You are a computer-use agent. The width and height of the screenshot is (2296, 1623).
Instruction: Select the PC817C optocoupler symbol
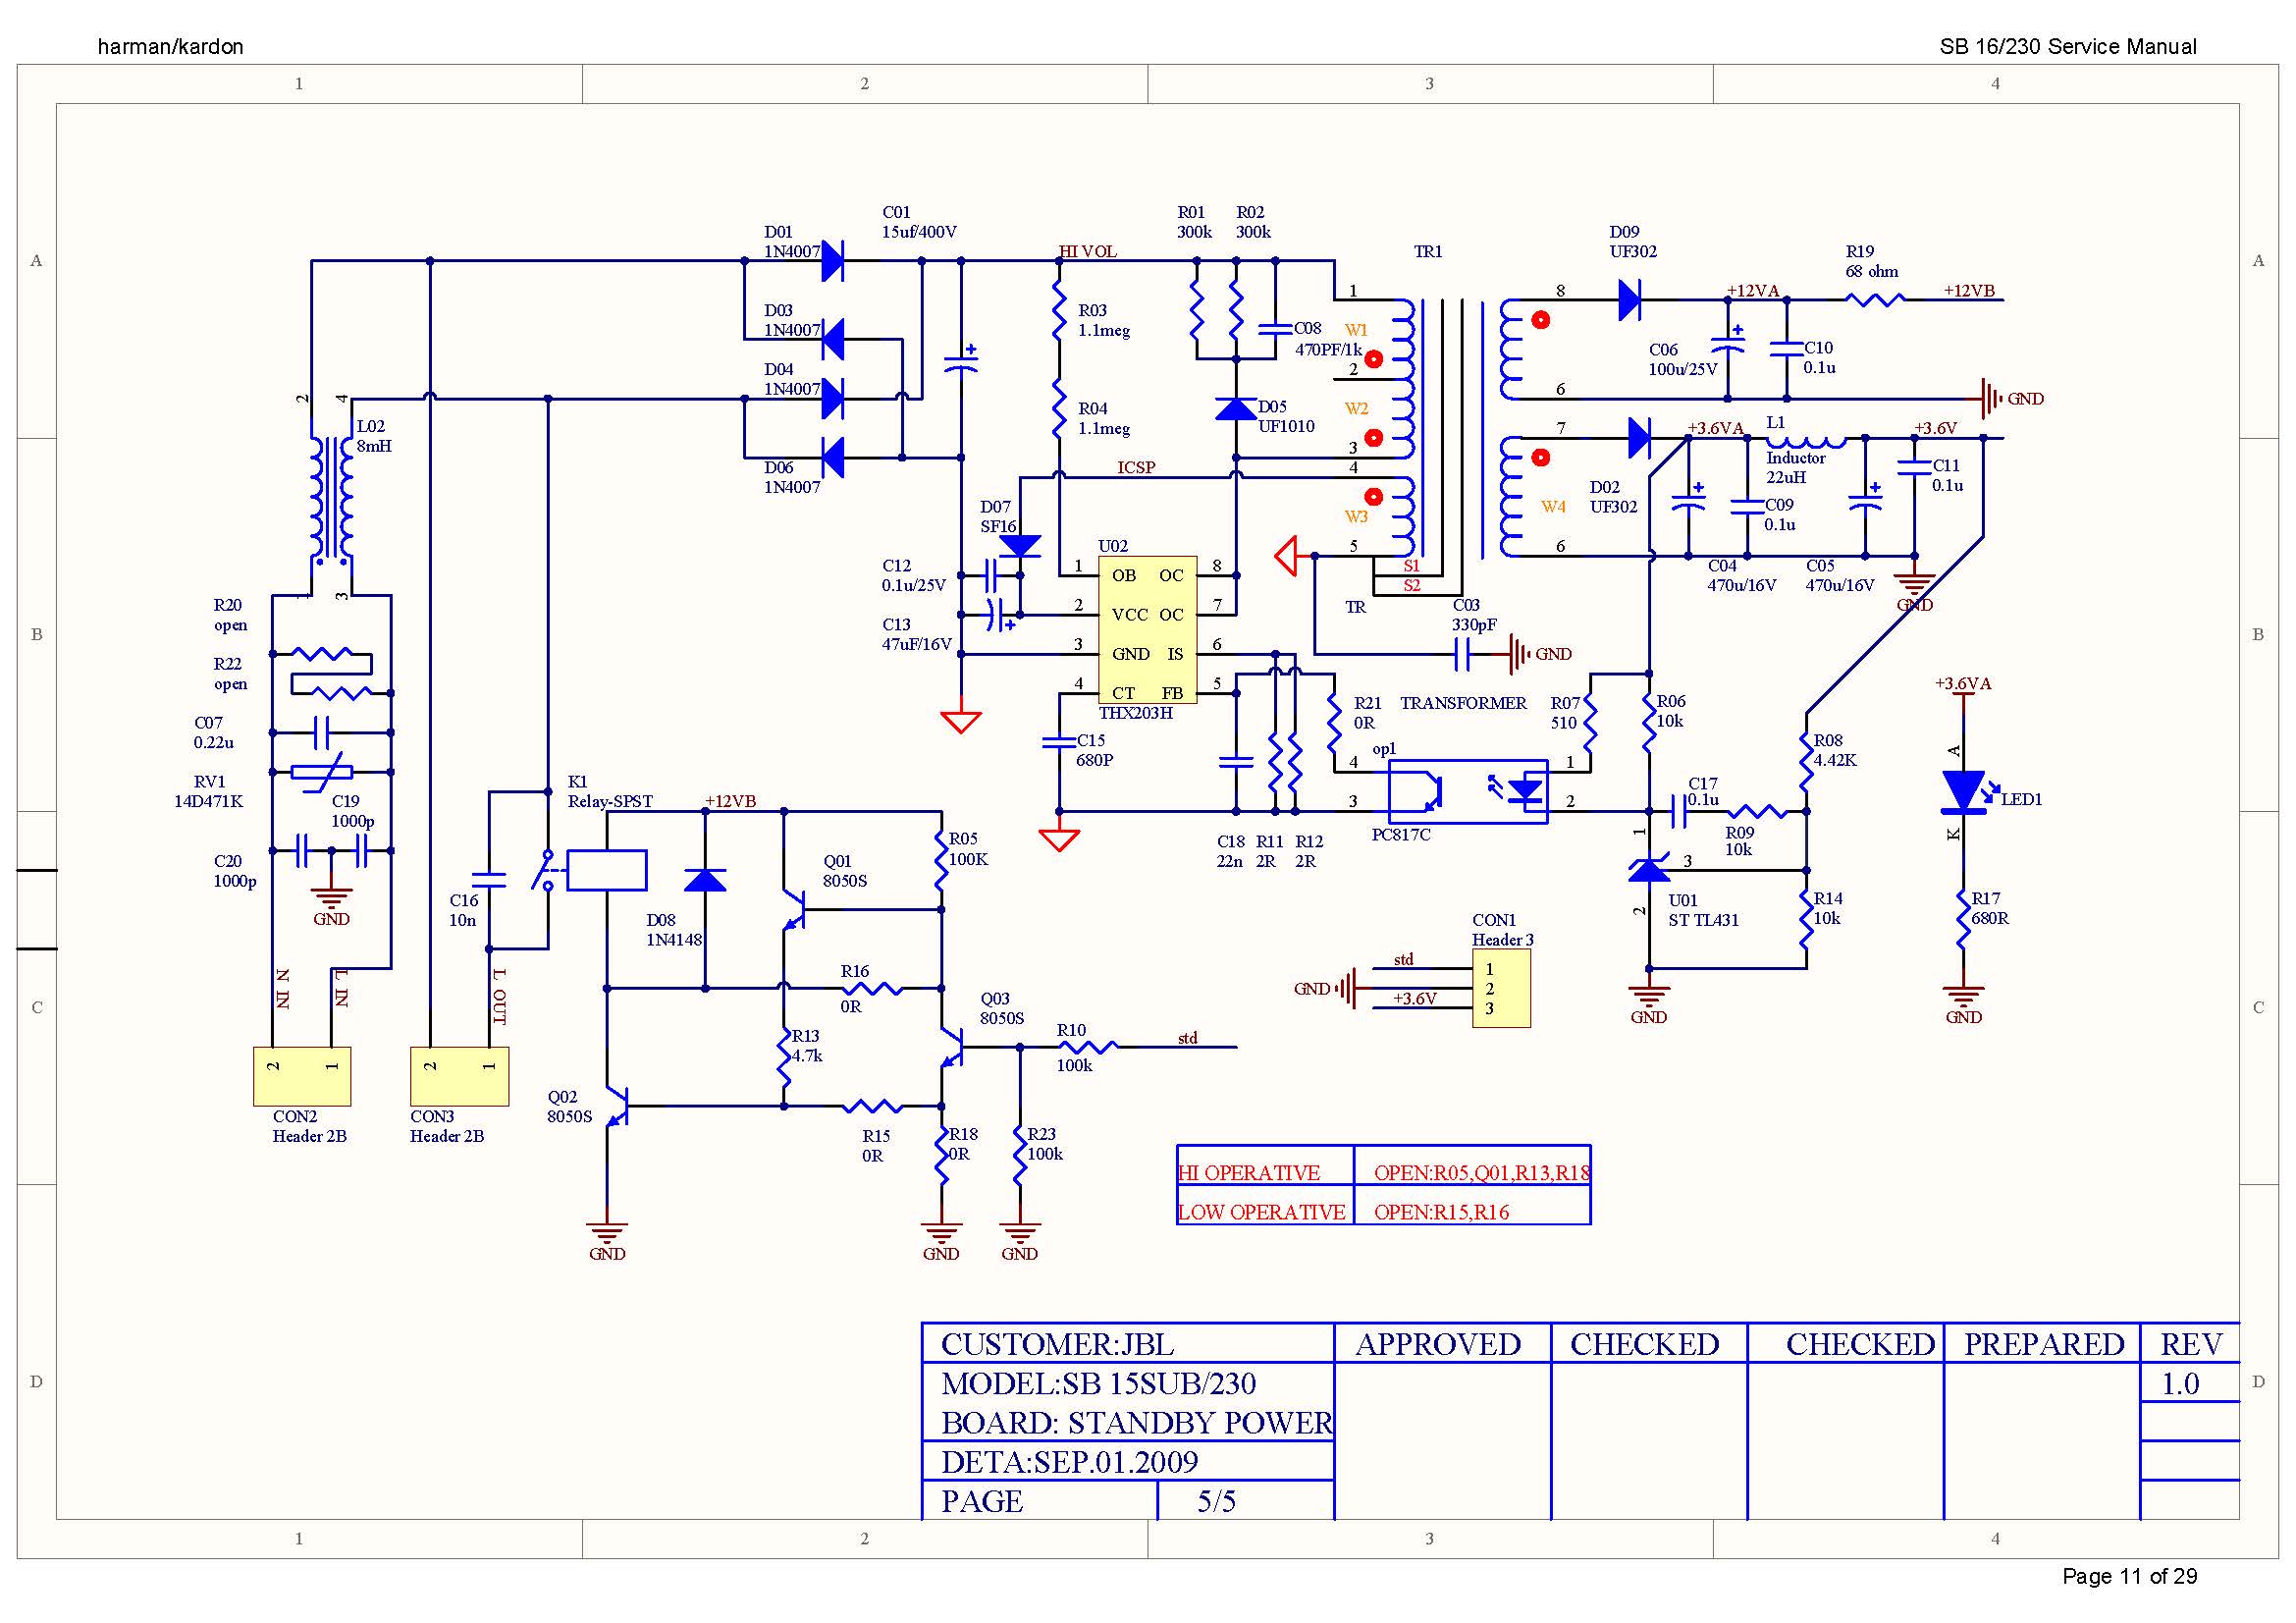[1468, 792]
